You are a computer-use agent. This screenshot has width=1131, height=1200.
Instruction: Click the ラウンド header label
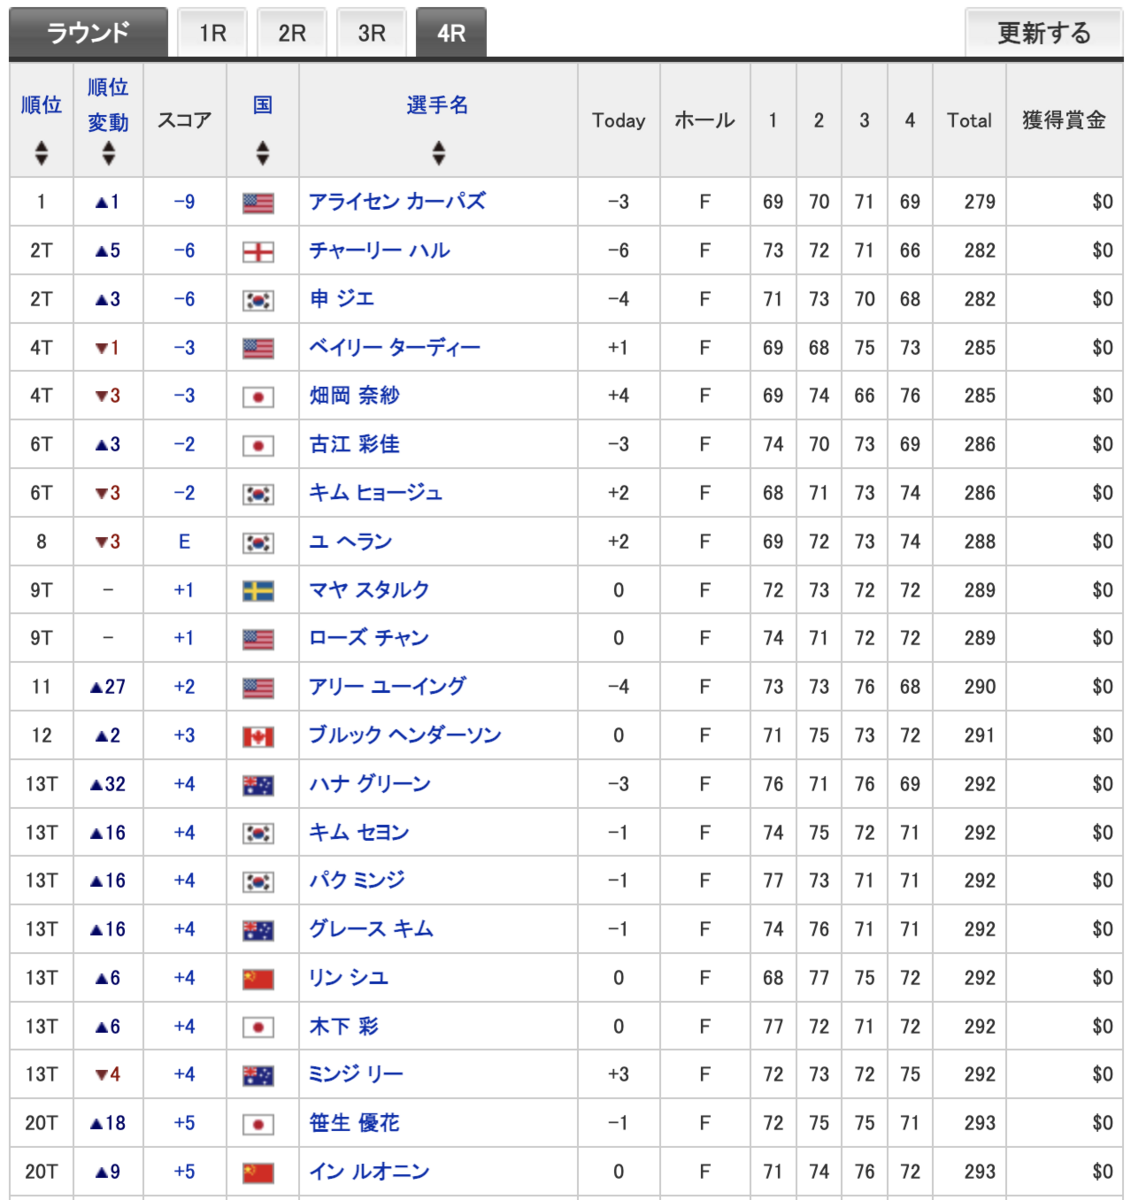click(x=88, y=33)
